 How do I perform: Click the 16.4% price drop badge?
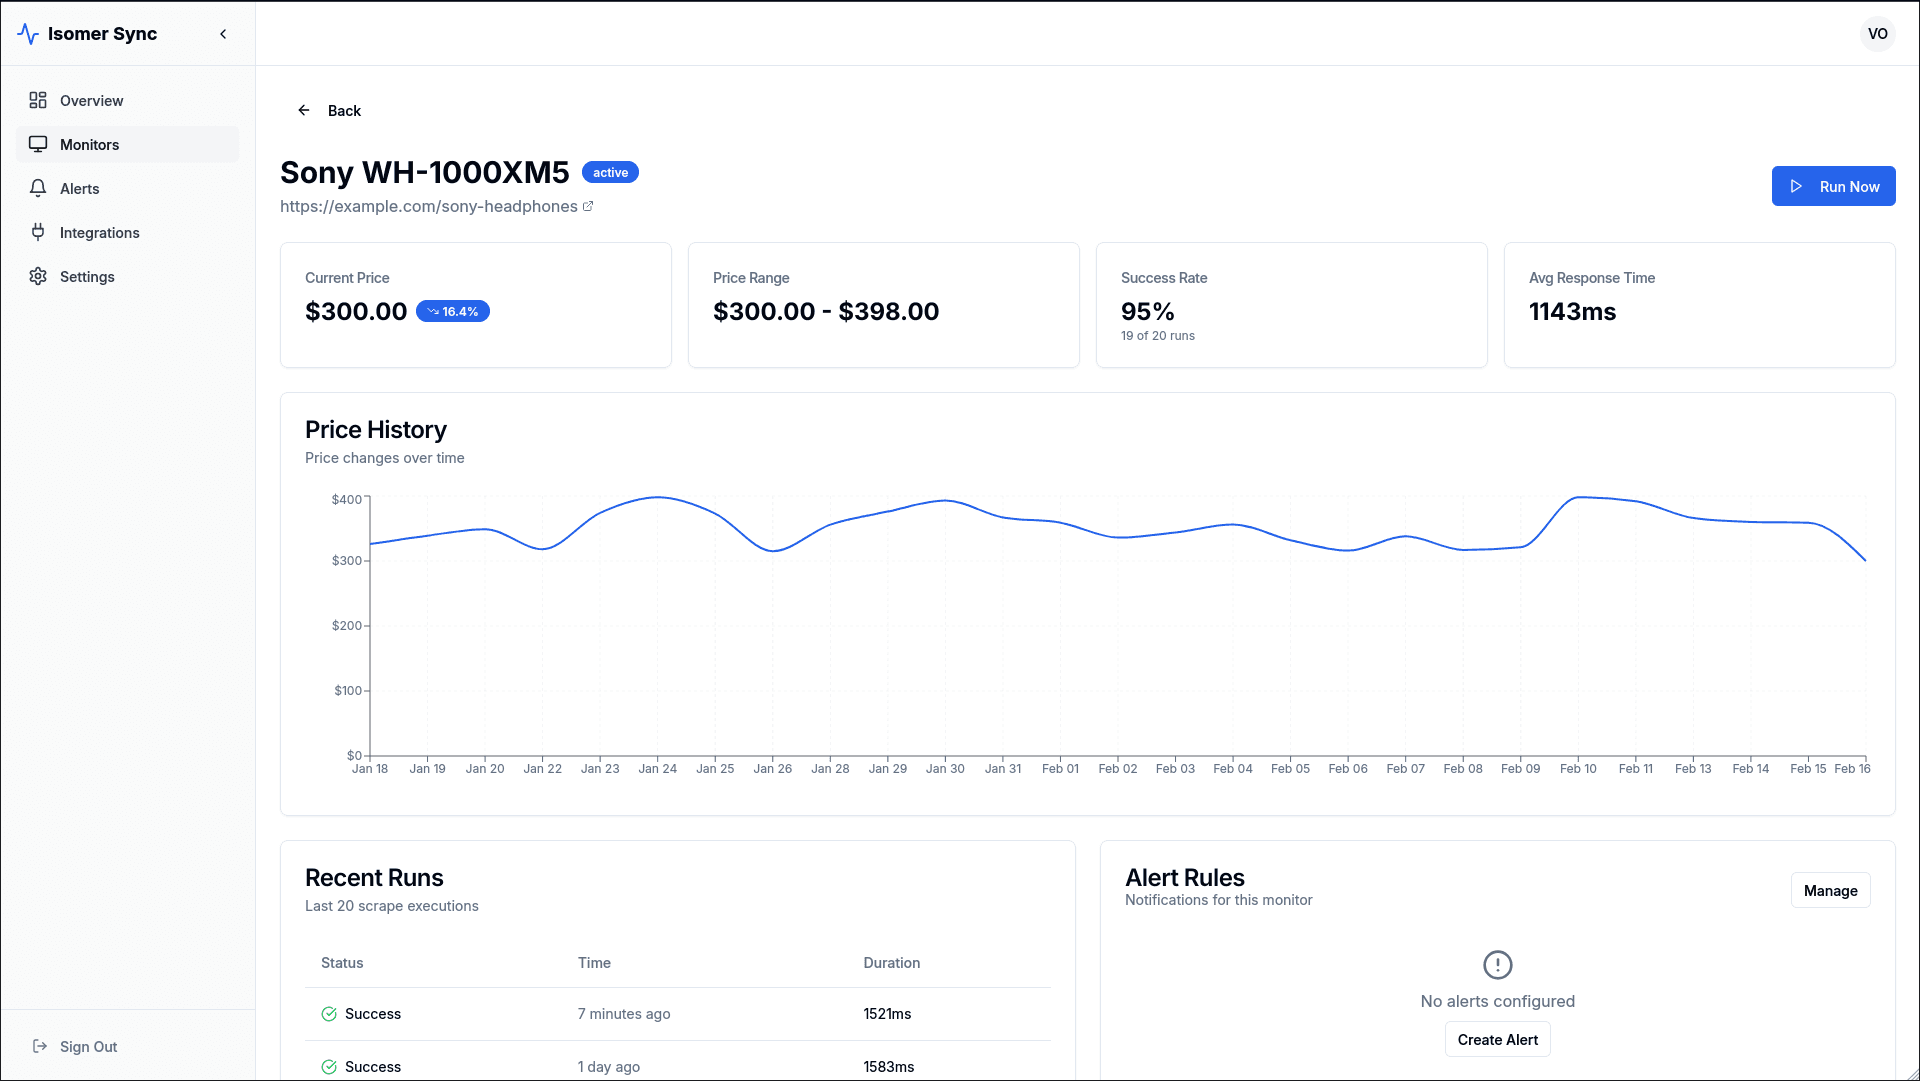coord(453,312)
